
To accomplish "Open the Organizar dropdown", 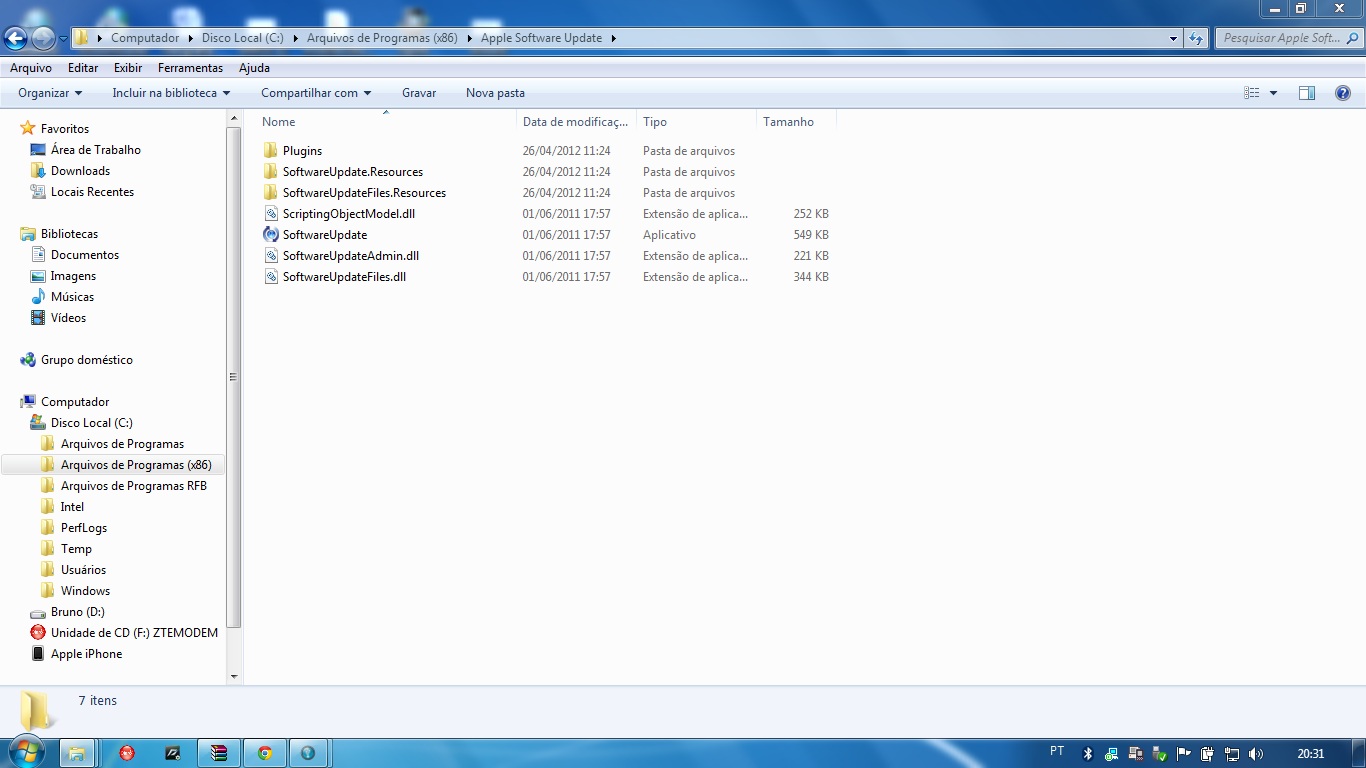I will click(x=50, y=93).
